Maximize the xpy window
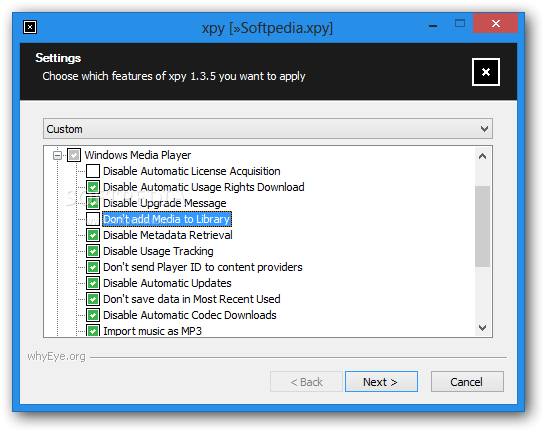Image resolution: width=545 pixels, height=432 pixels. [x=460, y=24]
